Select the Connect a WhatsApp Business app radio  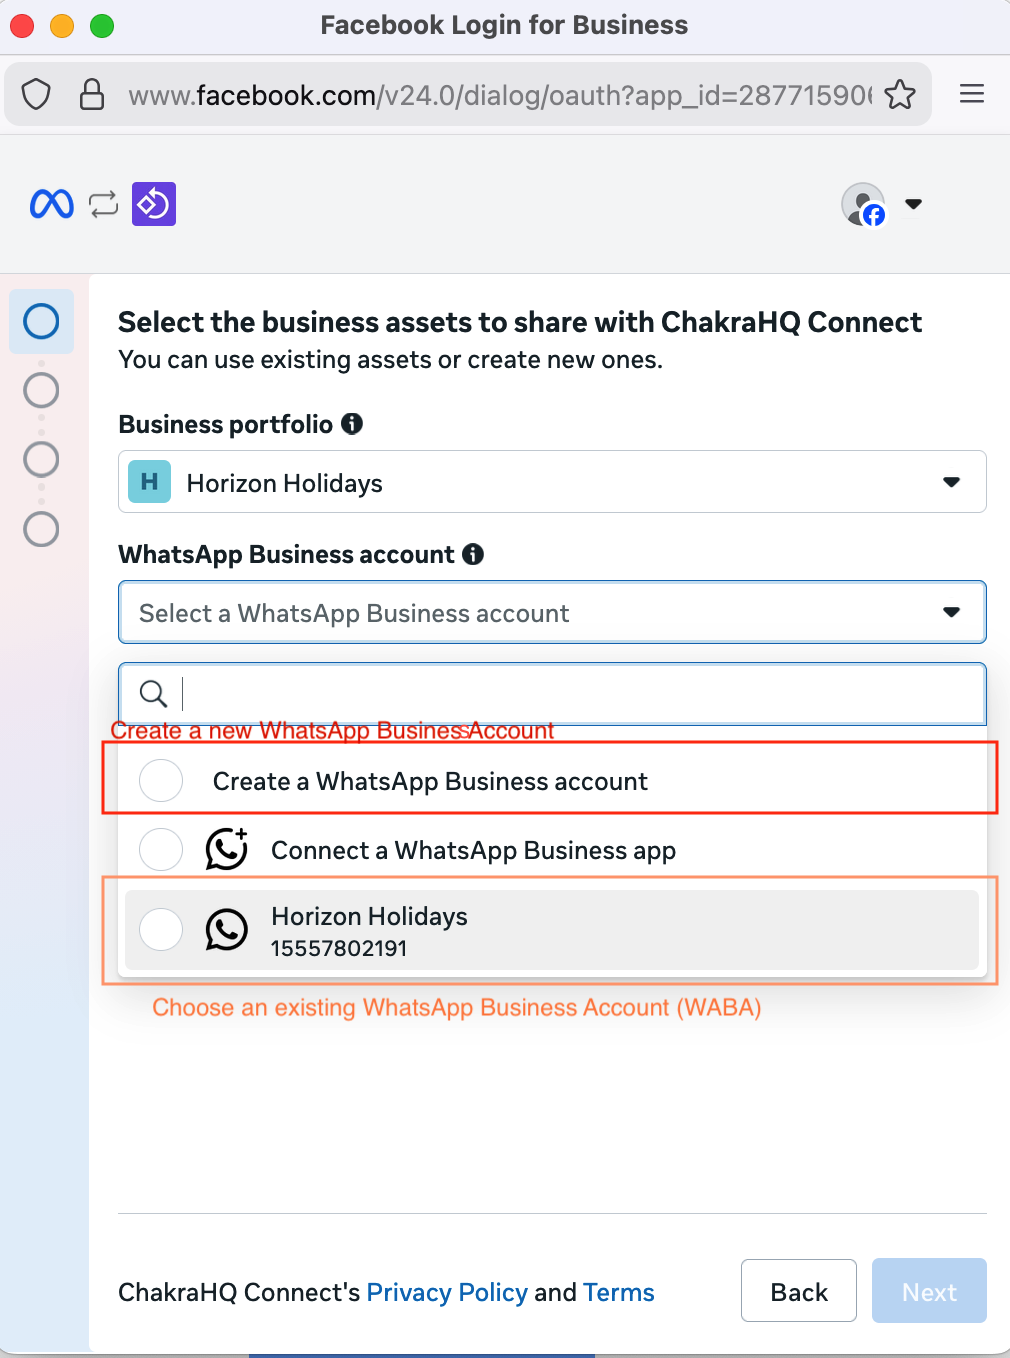point(161,850)
